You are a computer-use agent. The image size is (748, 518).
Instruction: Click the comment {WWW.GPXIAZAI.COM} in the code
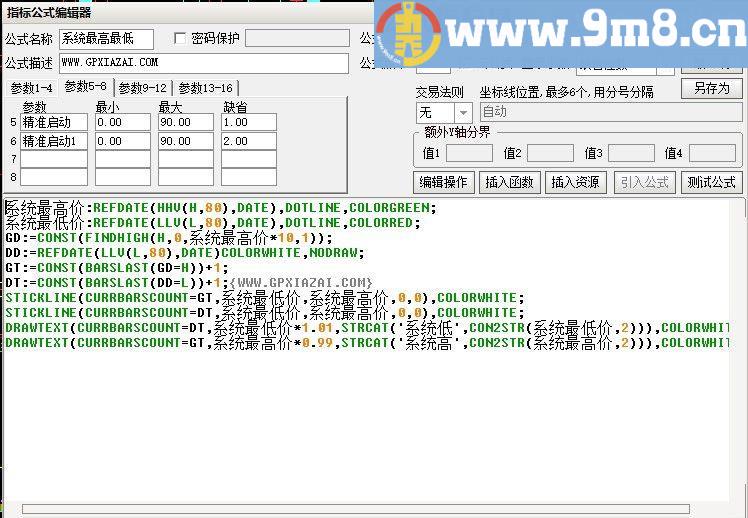coord(301,282)
